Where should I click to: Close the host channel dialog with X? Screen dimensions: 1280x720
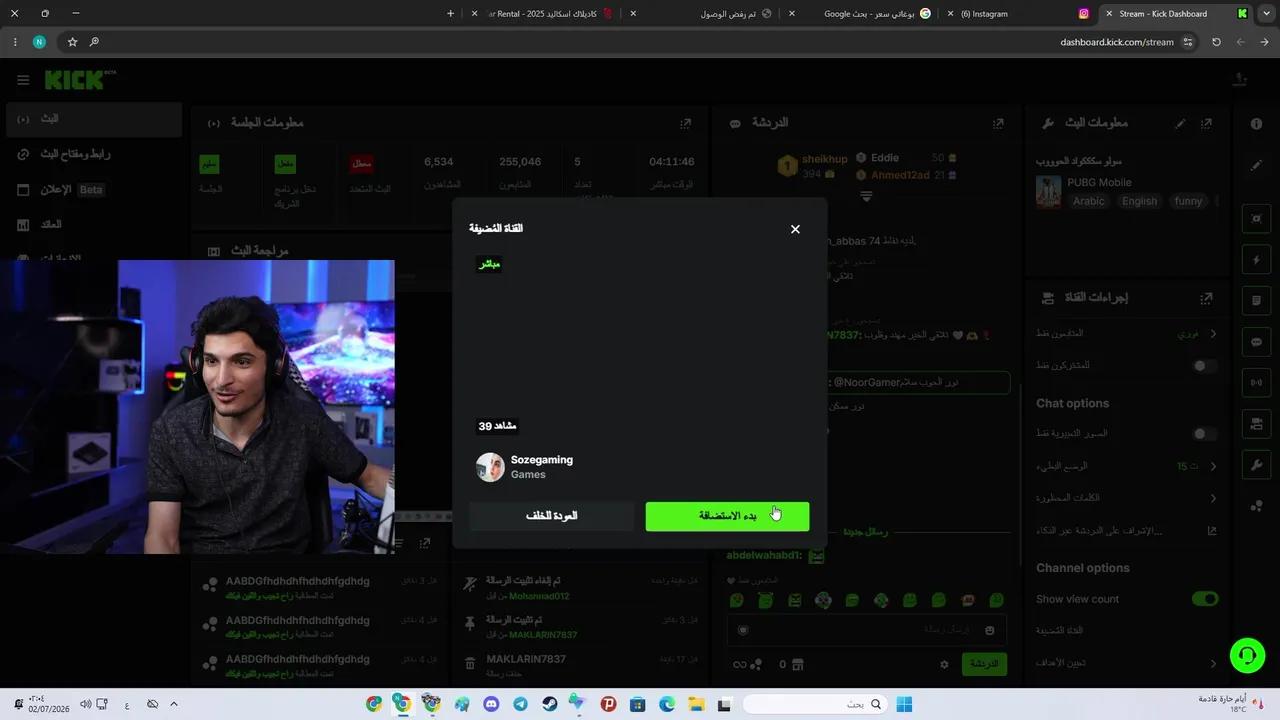tap(795, 229)
